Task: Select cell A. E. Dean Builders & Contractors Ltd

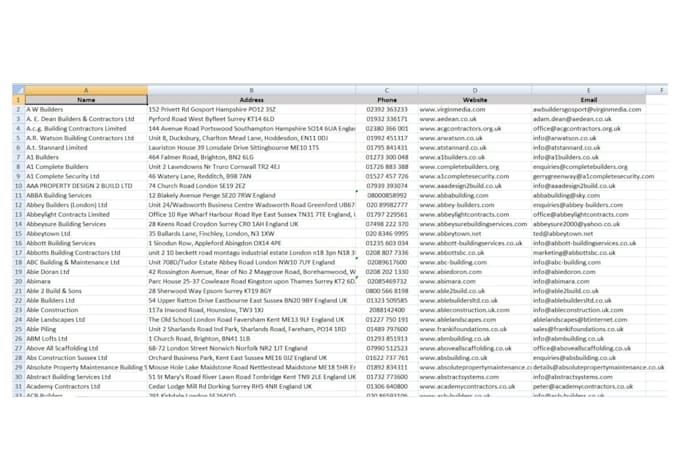Action: pyautogui.click(x=86, y=119)
